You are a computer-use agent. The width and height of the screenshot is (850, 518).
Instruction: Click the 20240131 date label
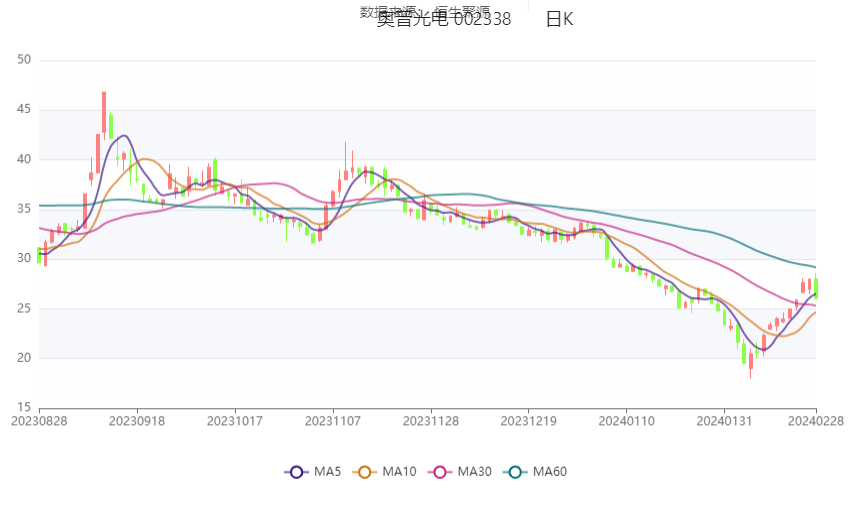(724, 421)
